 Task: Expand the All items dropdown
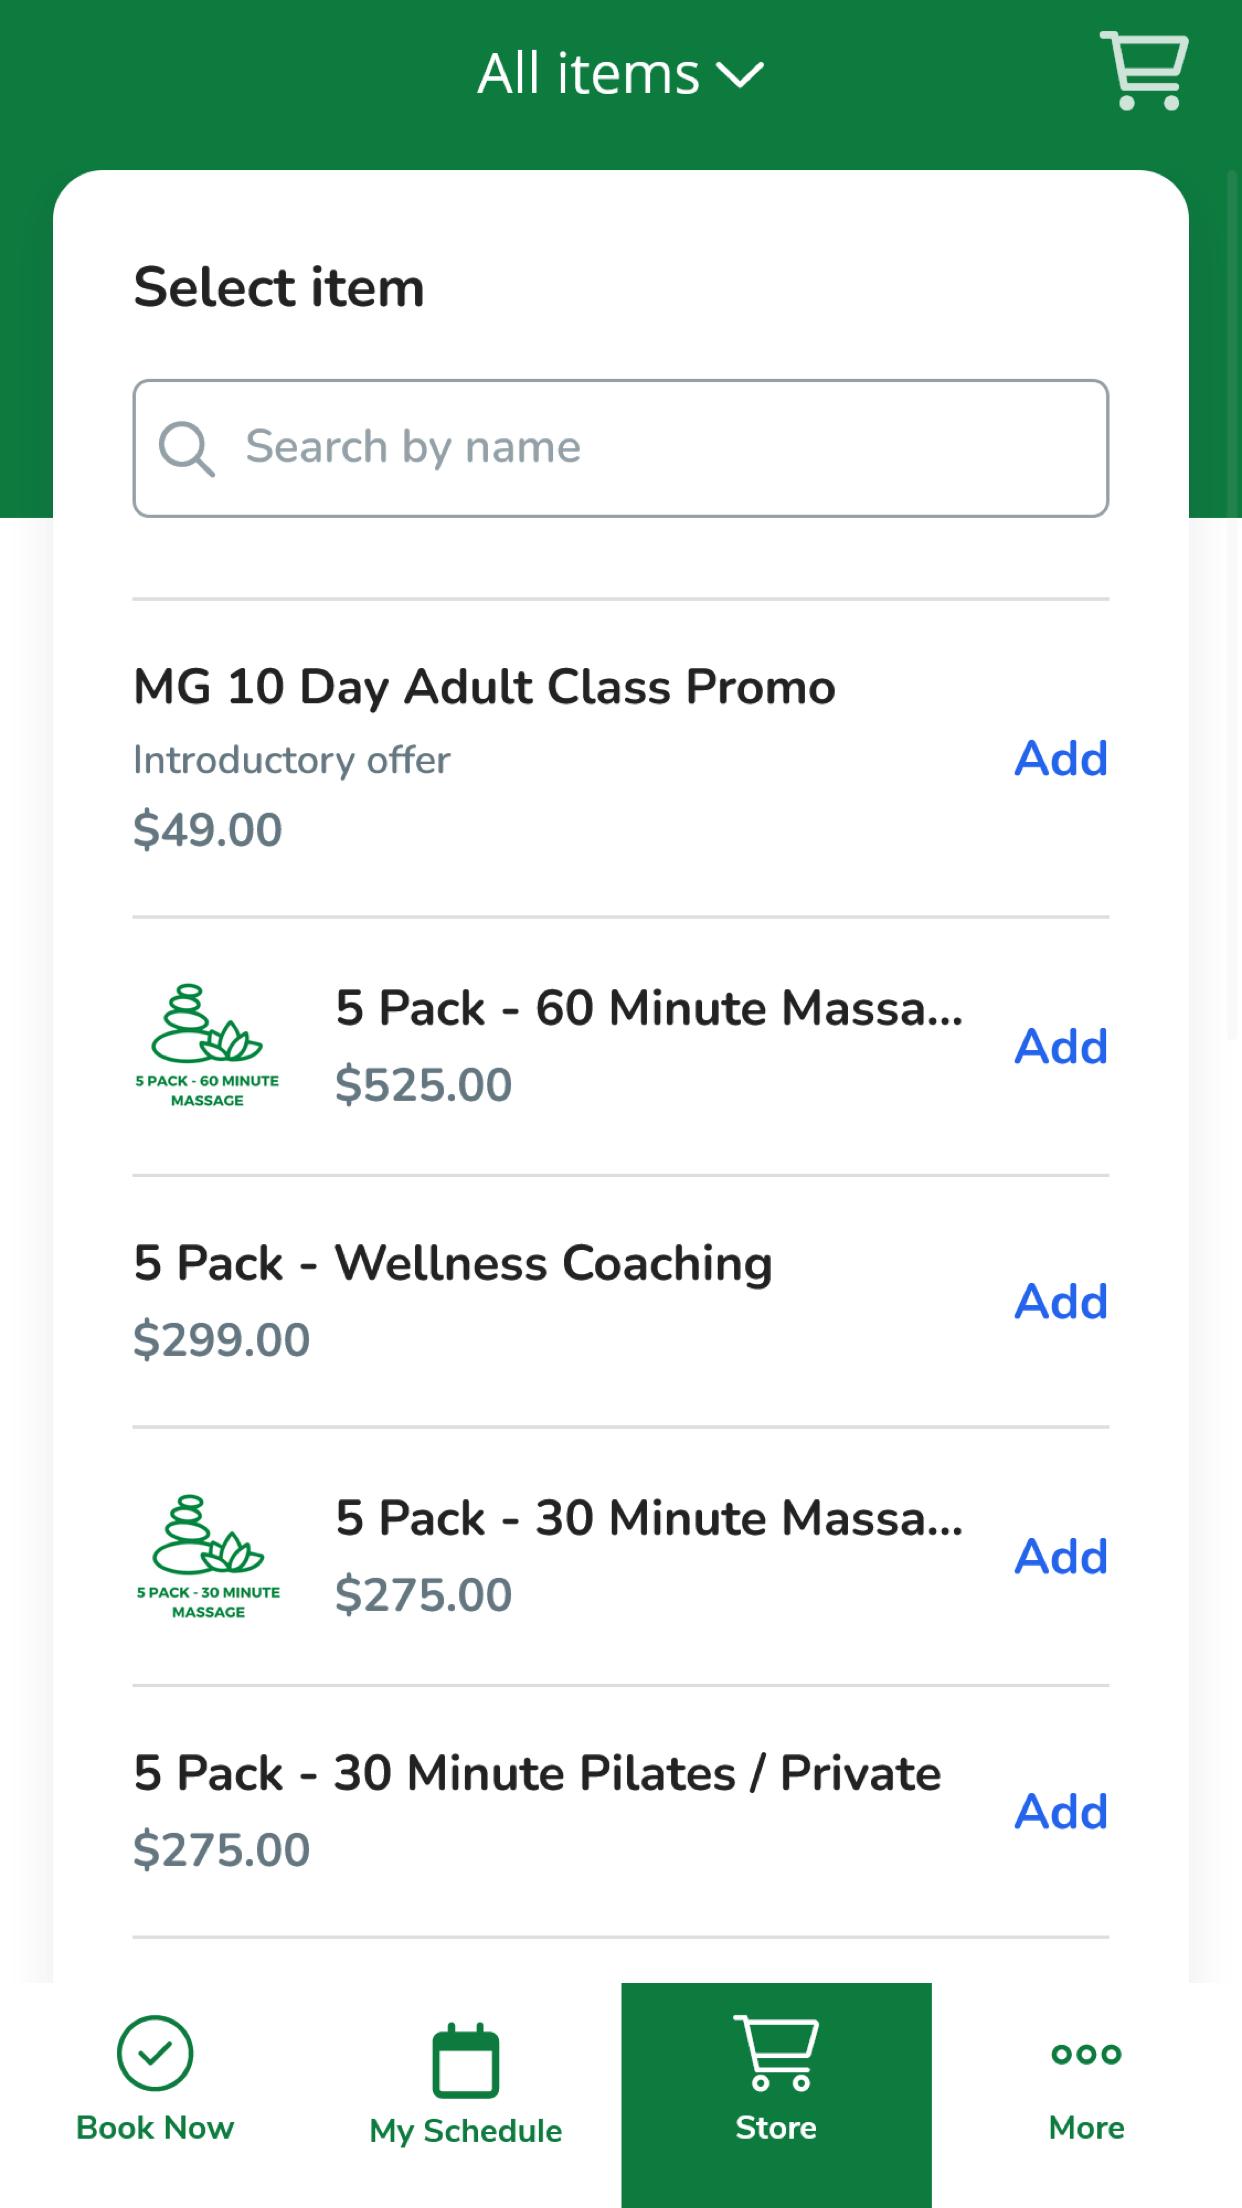coord(620,74)
